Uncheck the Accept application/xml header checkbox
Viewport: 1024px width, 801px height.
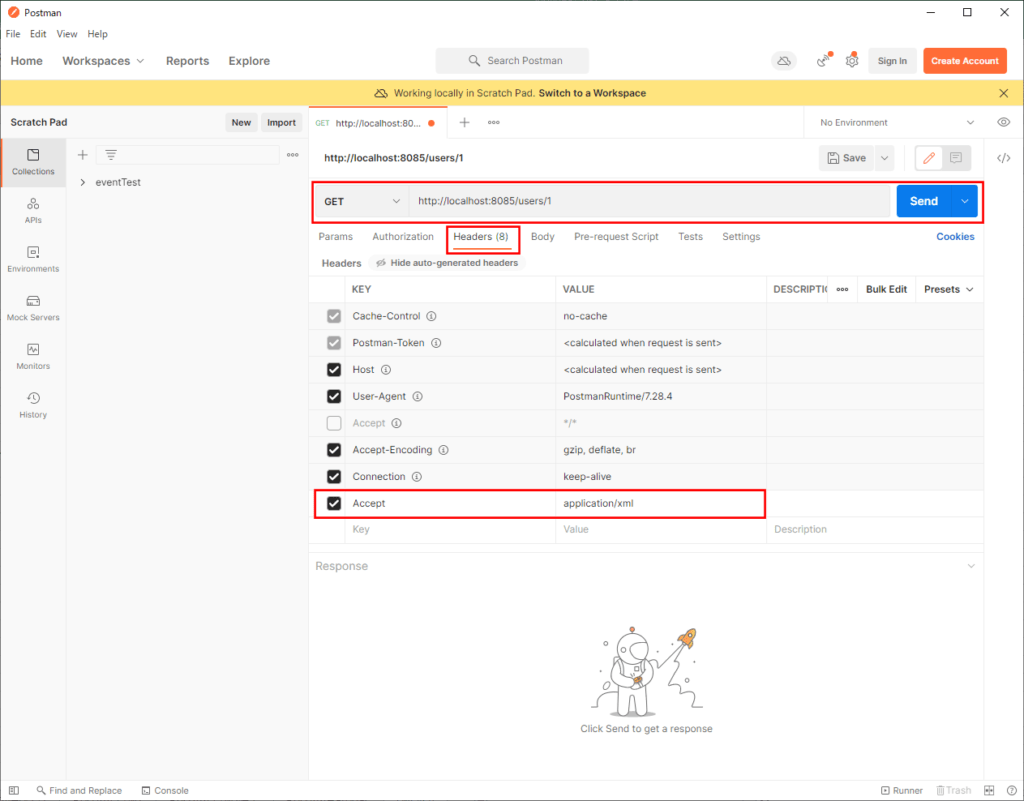pos(334,503)
